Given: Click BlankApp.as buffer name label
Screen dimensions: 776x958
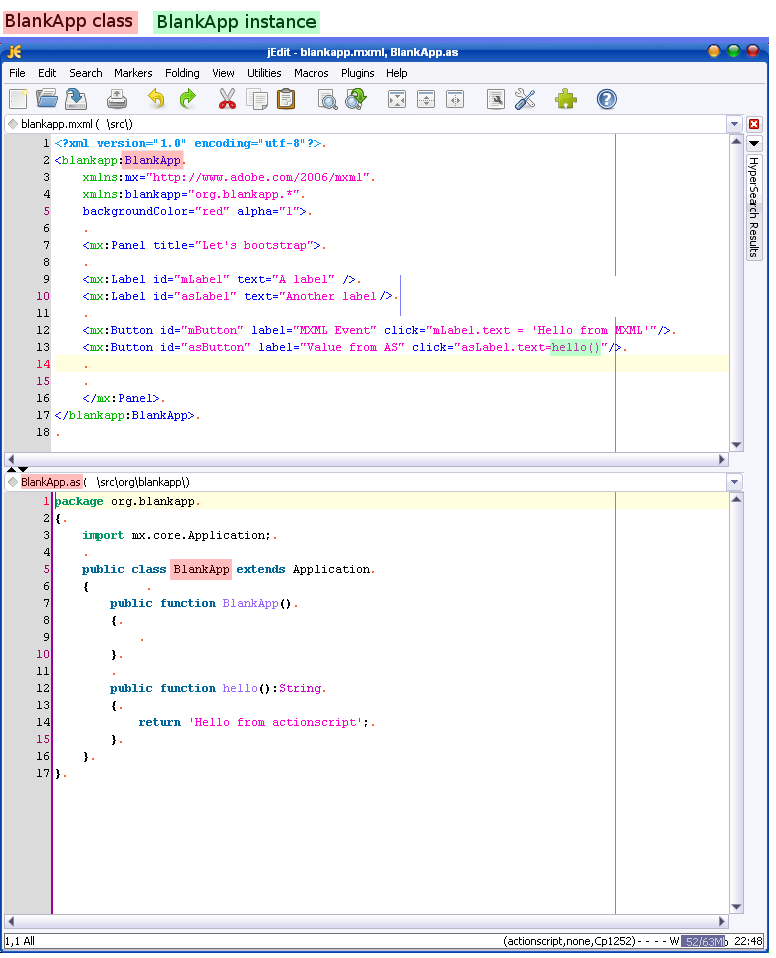Looking at the screenshot, I should click(x=51, y=482).
